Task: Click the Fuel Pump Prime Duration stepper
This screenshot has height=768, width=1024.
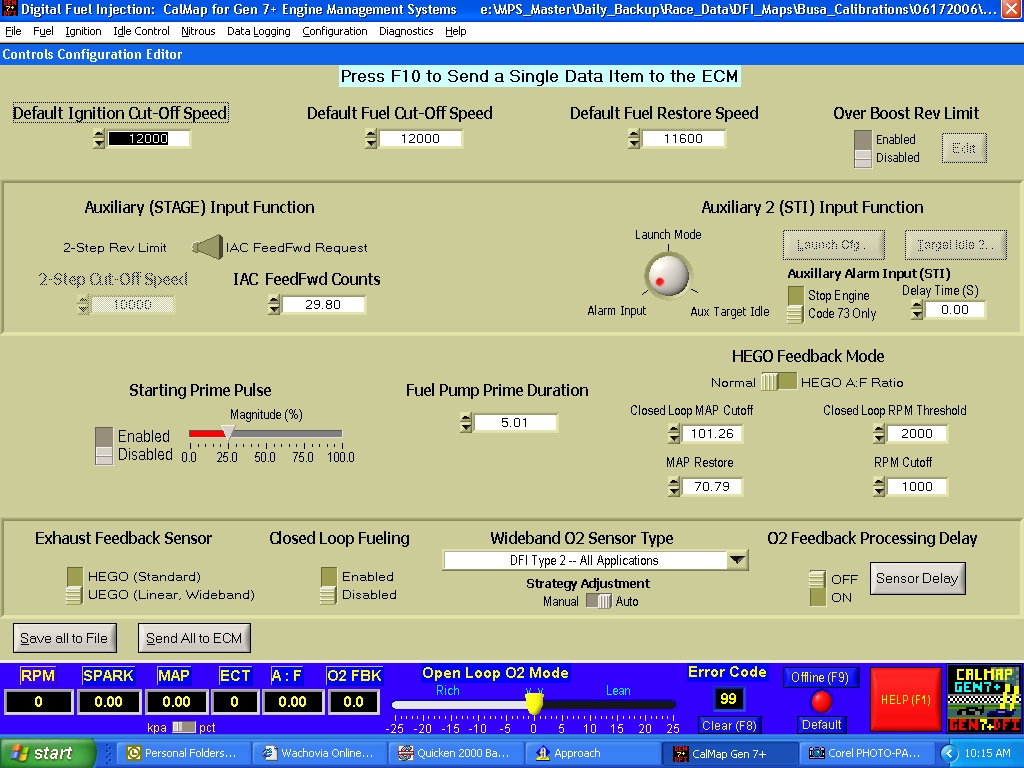Action: coord(465,423)
